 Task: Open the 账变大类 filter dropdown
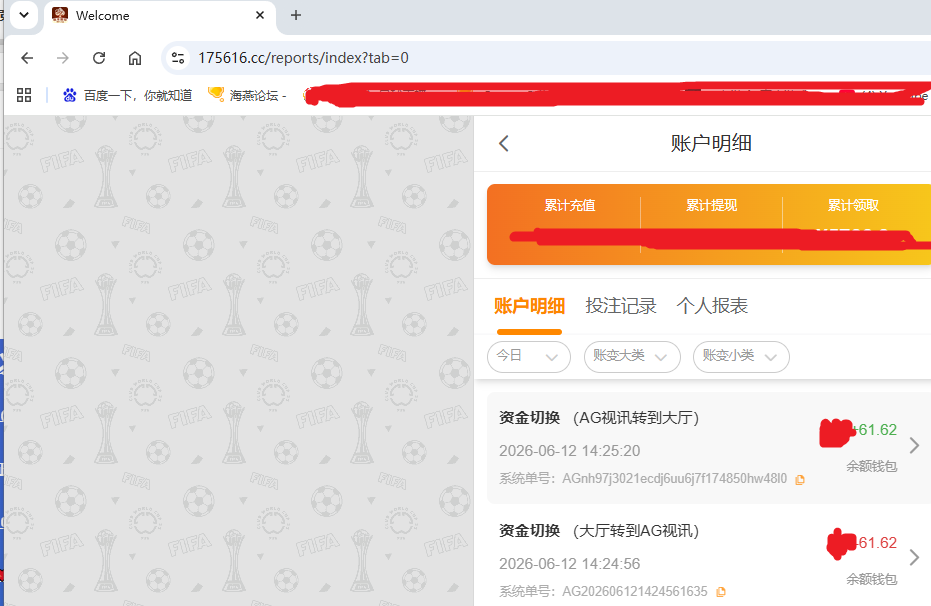click(632, 357)
